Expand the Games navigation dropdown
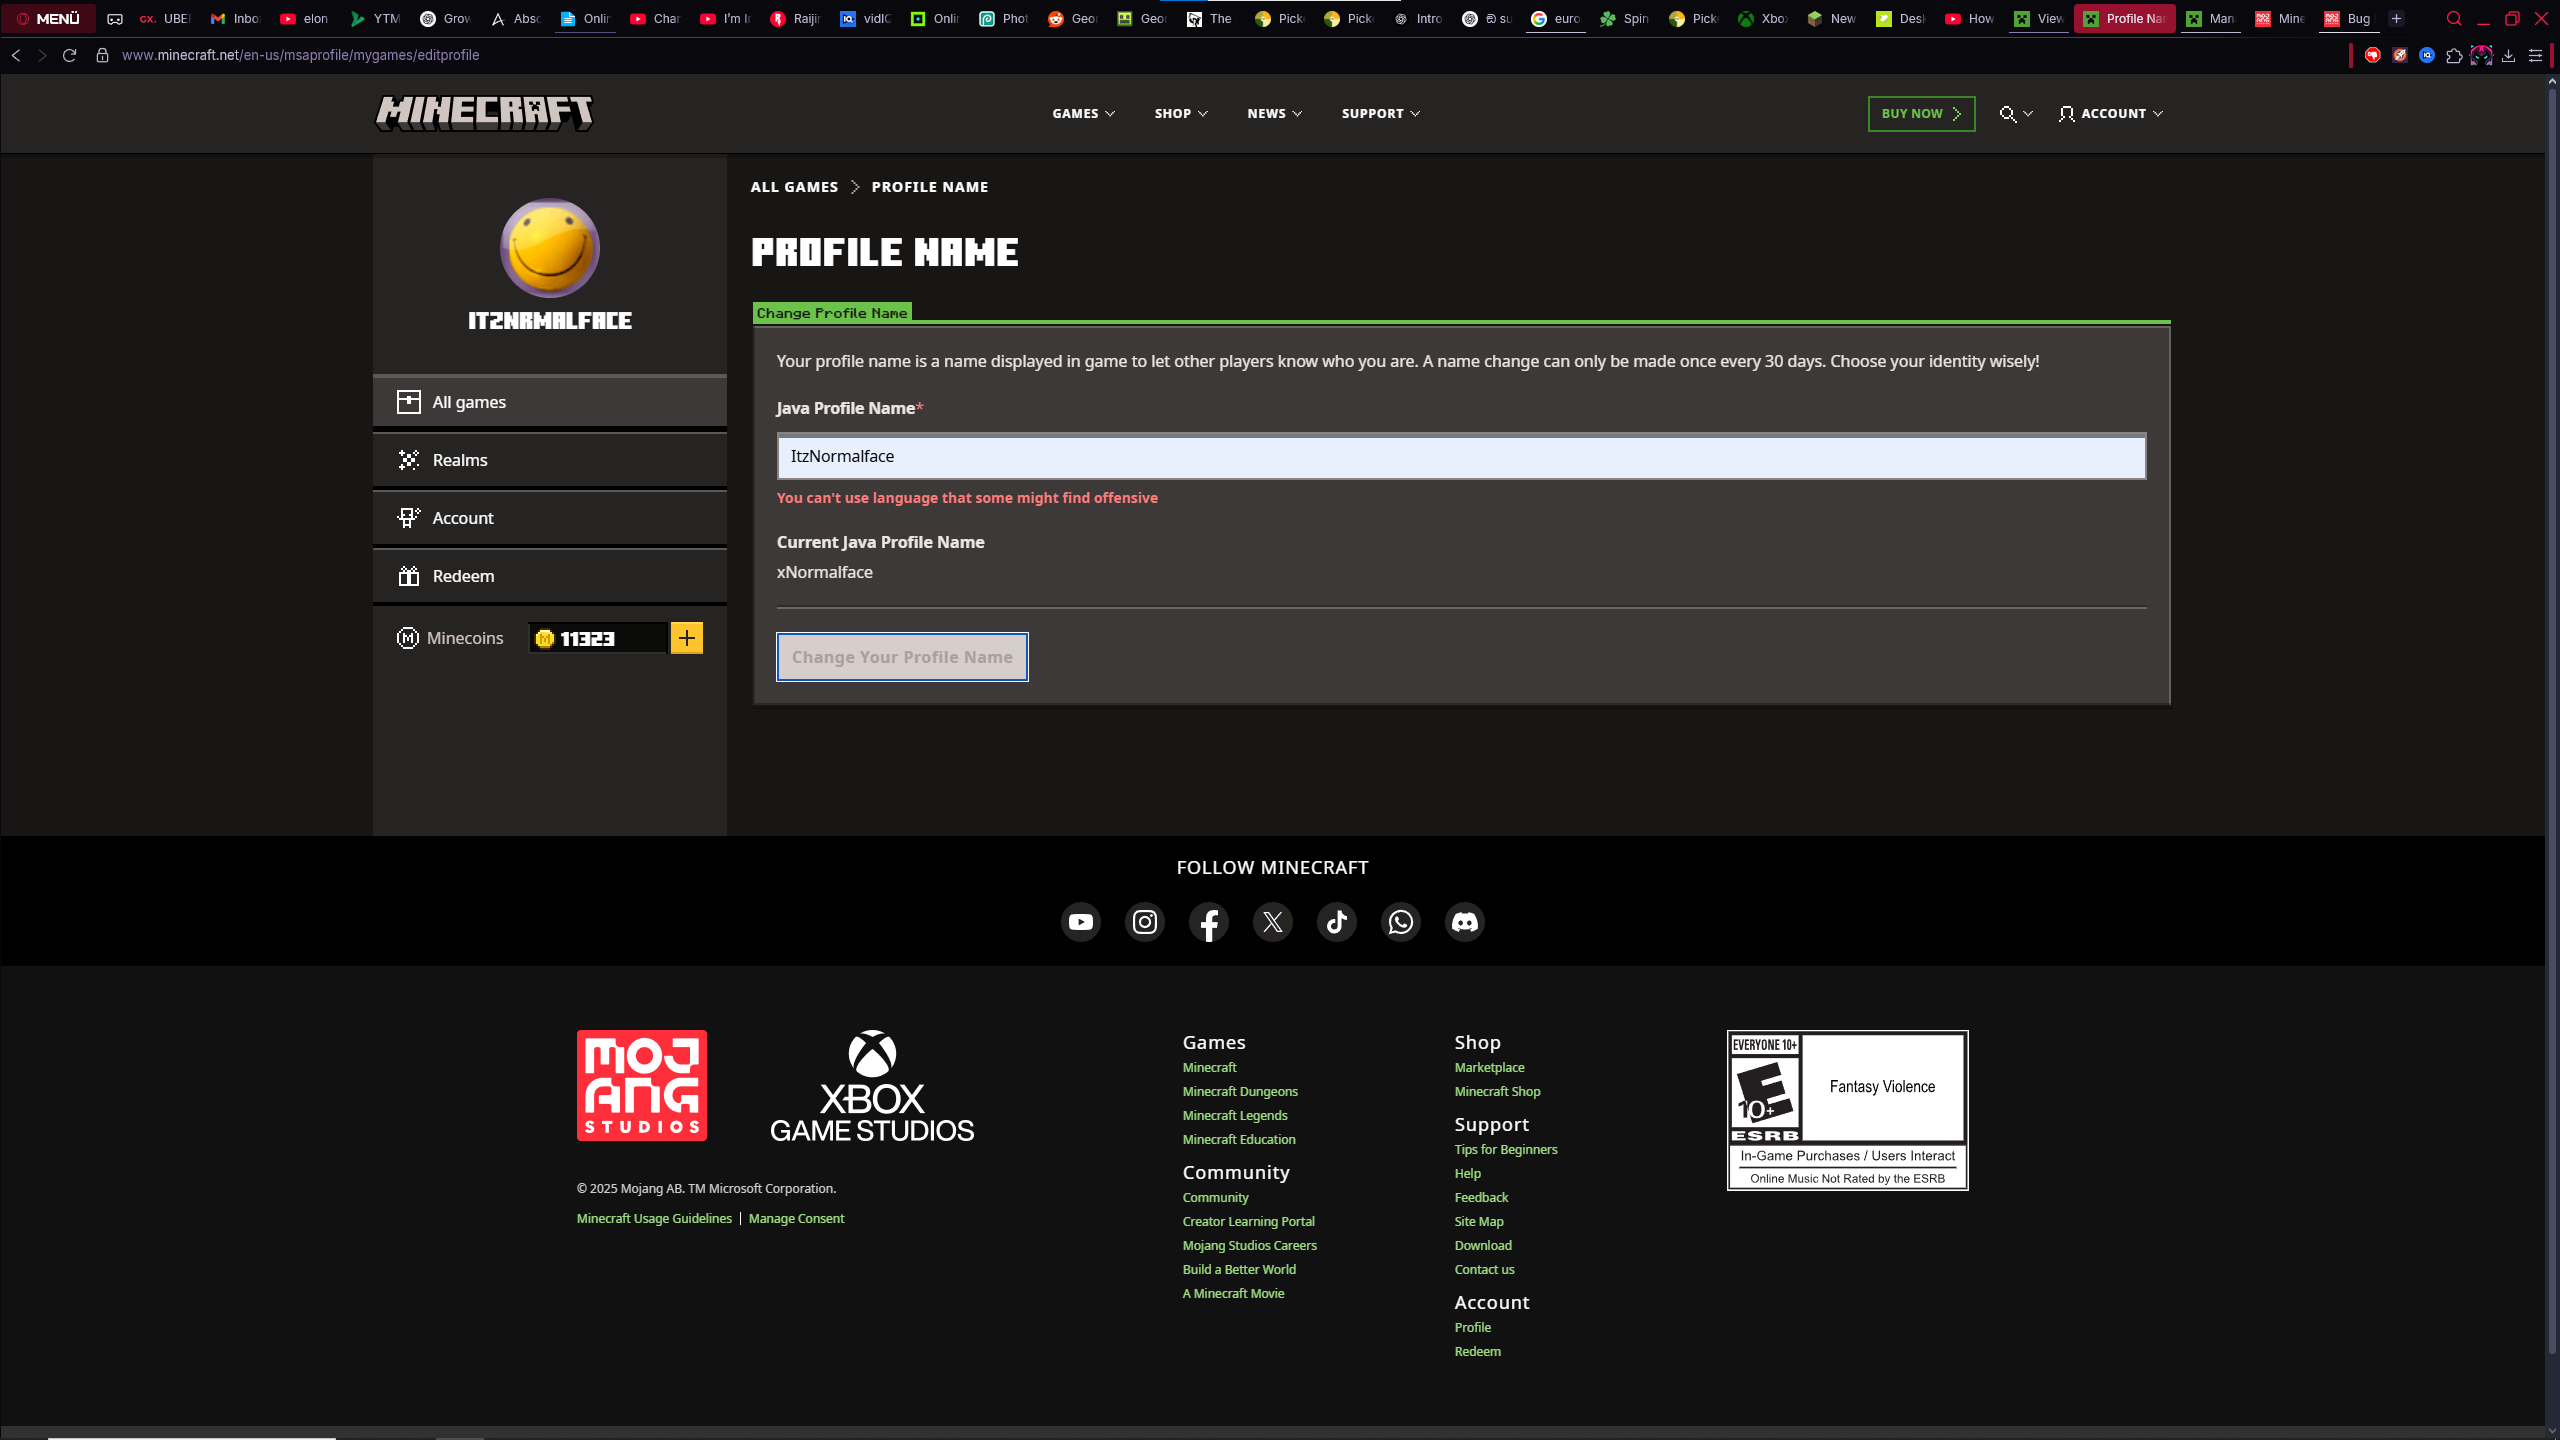2560x1440 pixels. click(x=1083, y=114)
